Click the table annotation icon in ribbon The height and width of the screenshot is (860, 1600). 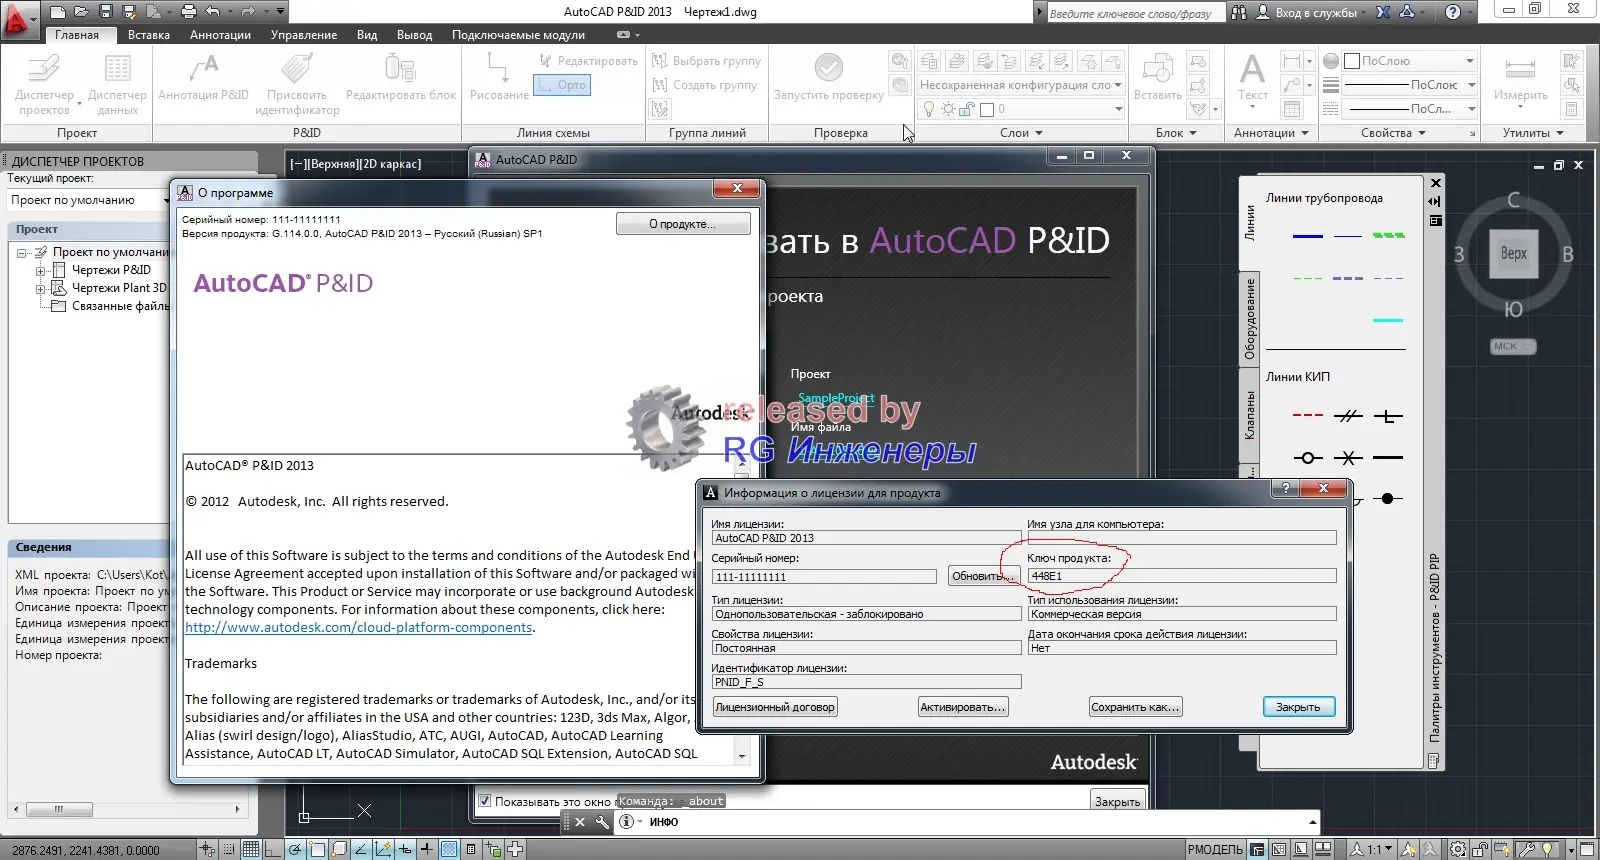click(1292, 109)
